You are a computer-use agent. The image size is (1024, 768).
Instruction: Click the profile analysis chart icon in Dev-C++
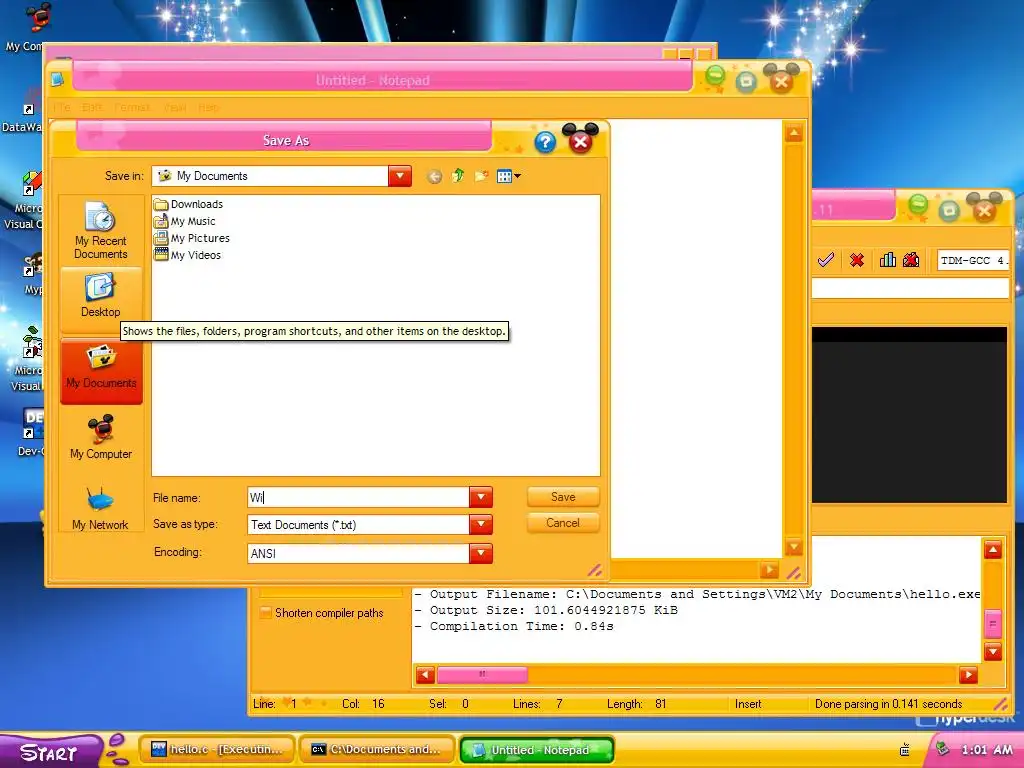point(888,260)
